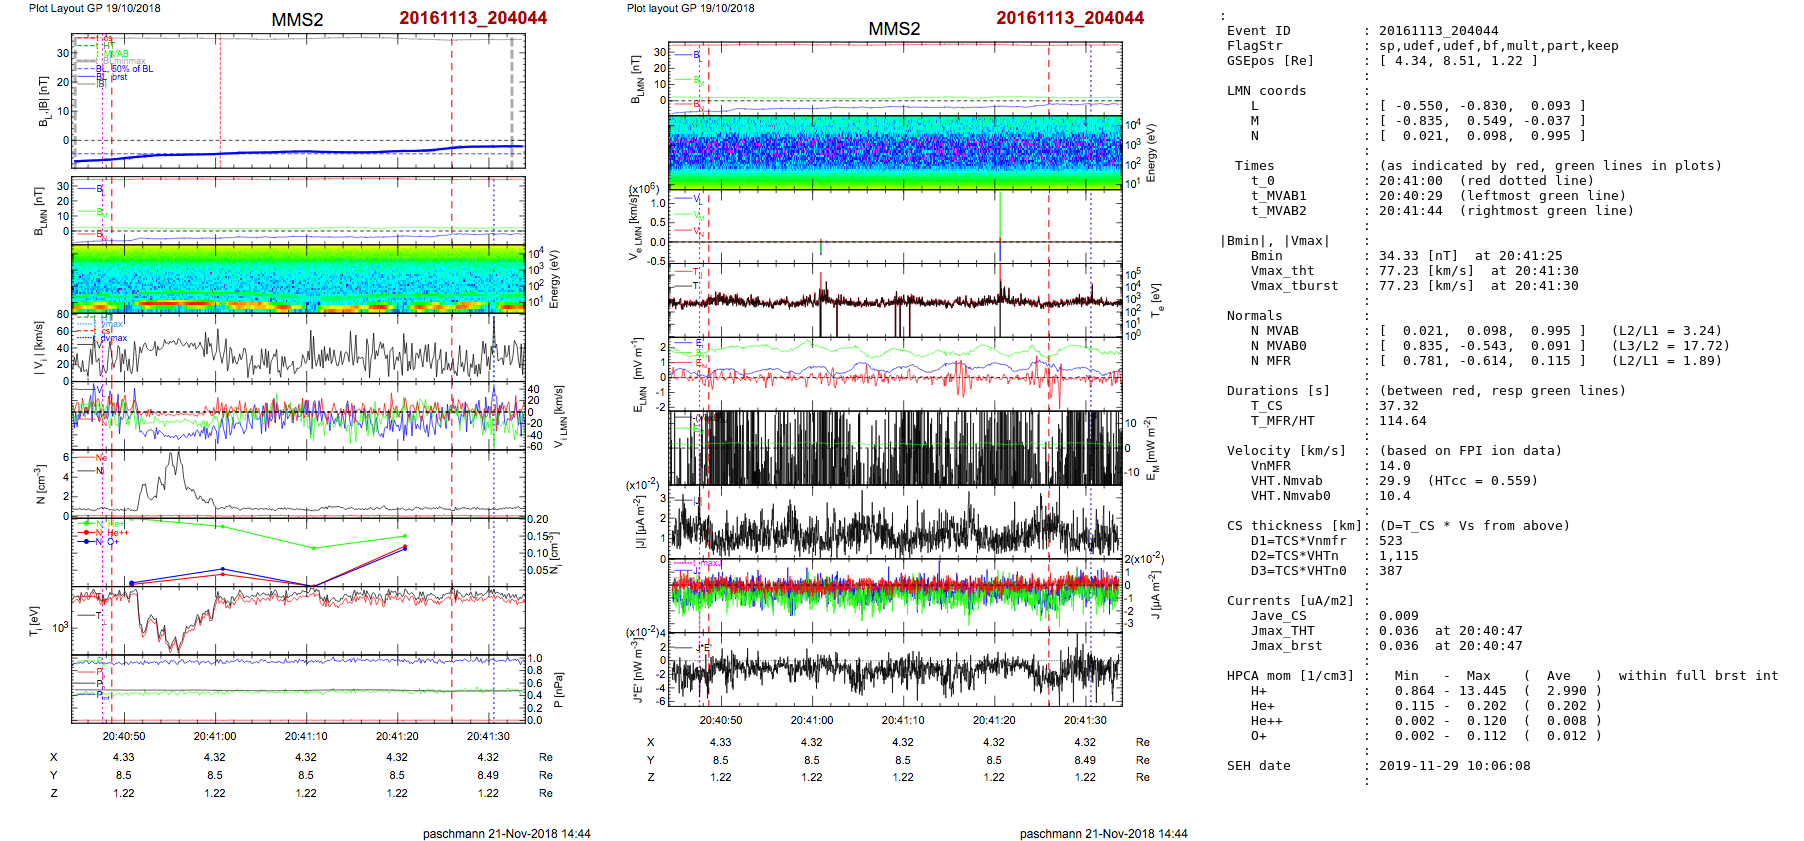Image resolution: width=1804 pixels, height=841 pixels.
Task: Click the left 'paschmann 21-Nov-2018 14:44' footer
Action: click(506, 833)
